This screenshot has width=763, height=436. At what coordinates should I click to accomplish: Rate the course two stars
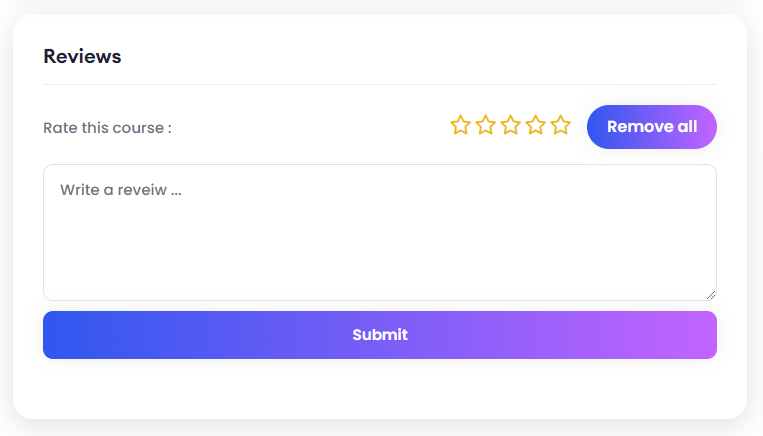click(485, 126)
